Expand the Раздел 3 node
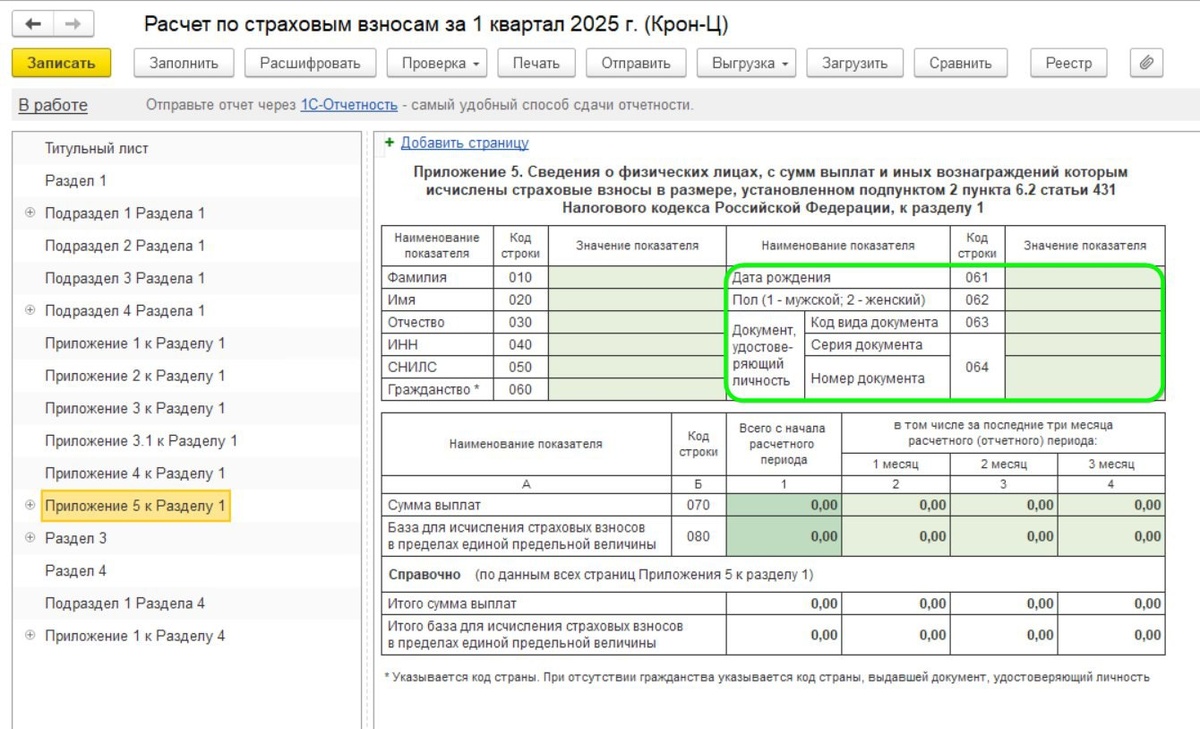Viewport: 1200px width, 729px height. click(x=29, y=538)
